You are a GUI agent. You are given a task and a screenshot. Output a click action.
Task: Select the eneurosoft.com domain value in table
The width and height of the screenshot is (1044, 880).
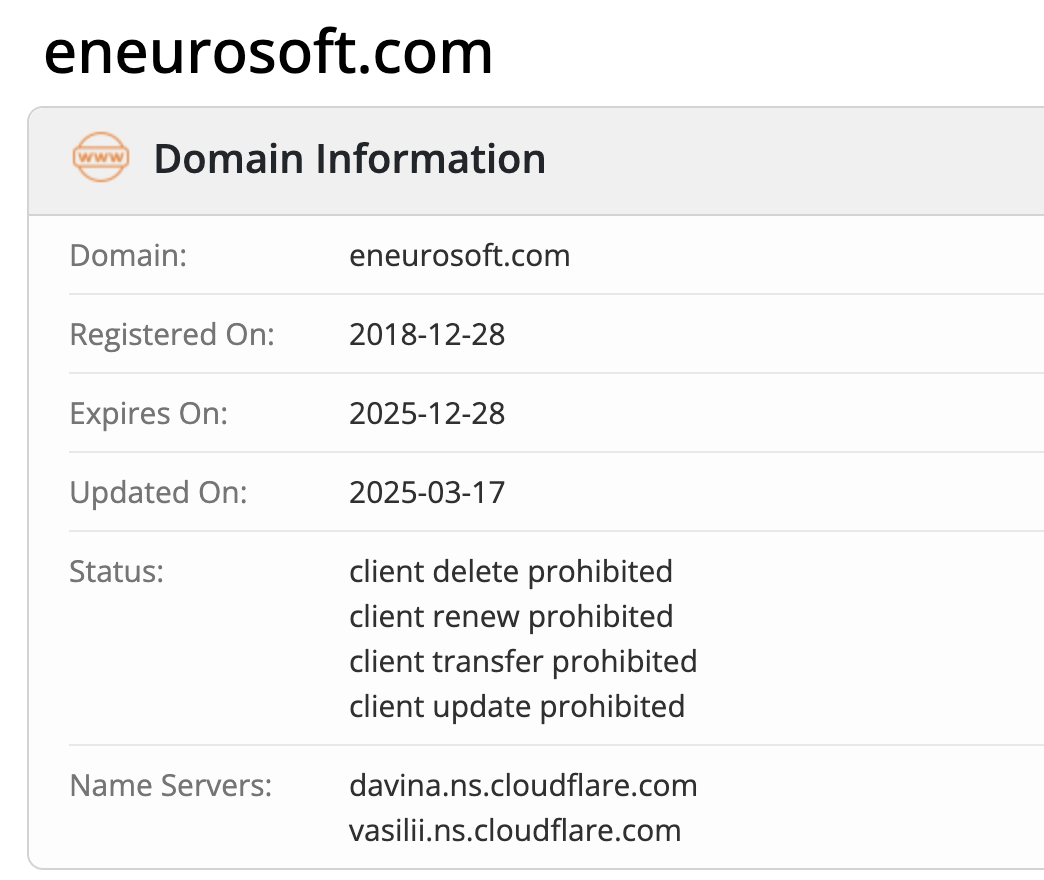pos(459,256)
